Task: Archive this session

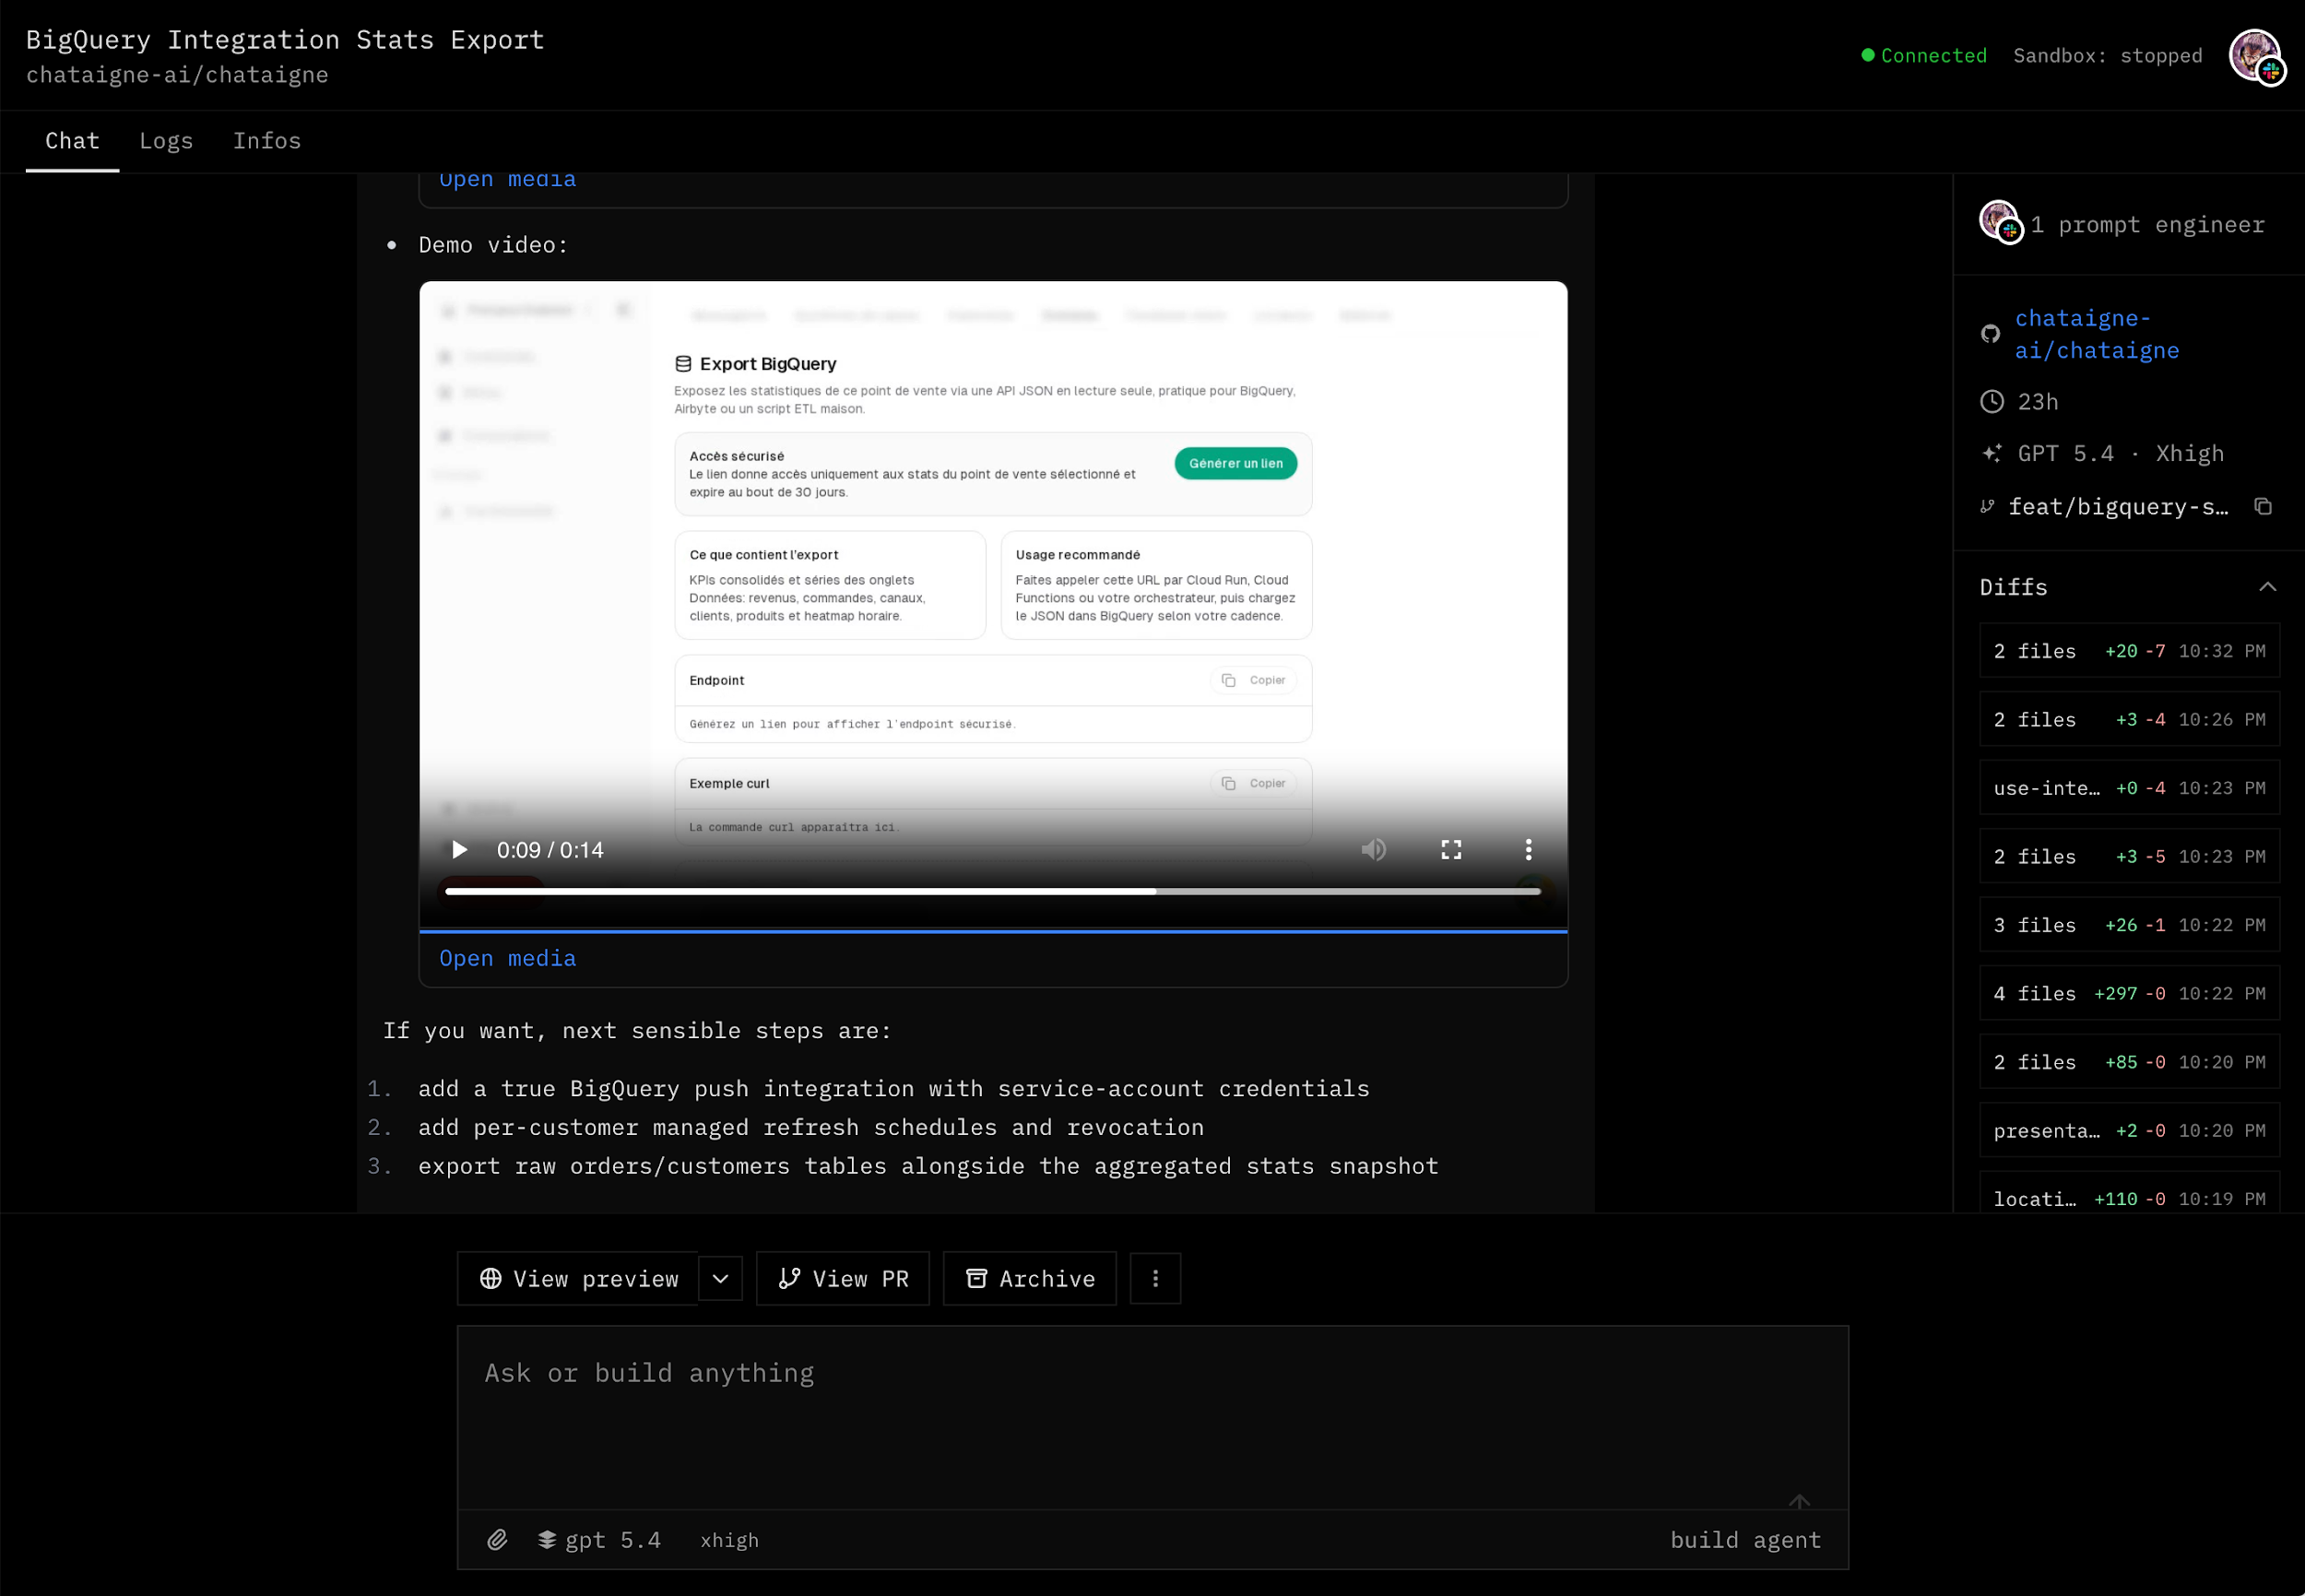Action: click(x=1030, y=1279)
